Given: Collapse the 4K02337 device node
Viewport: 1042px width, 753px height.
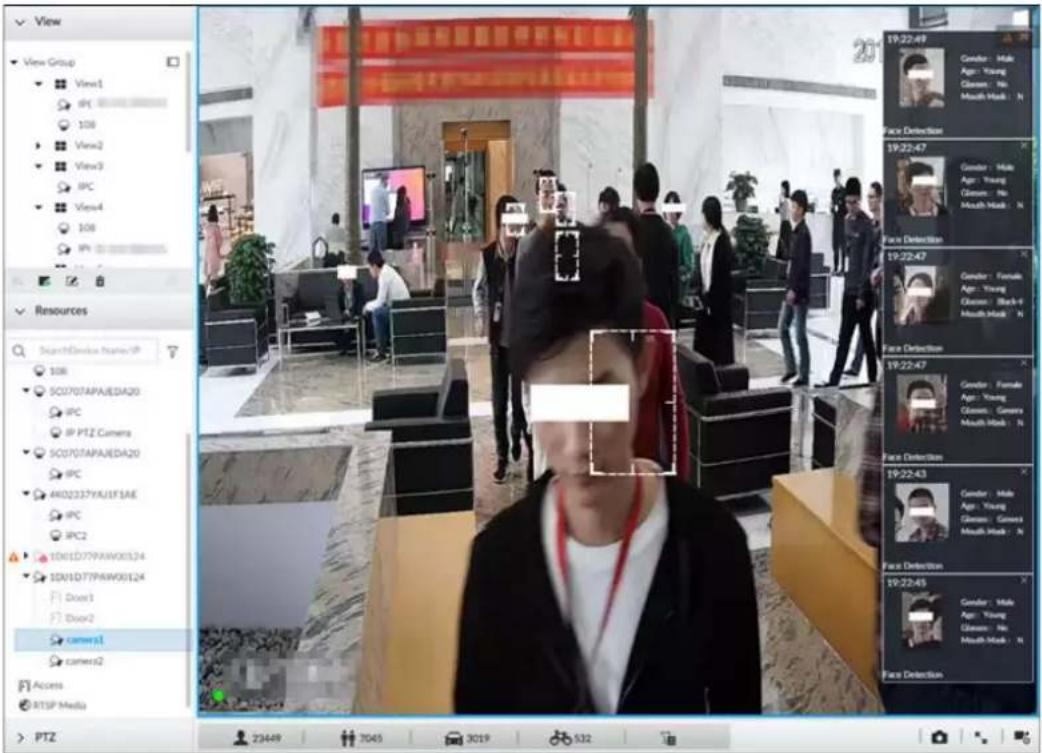Looking at the screenshot, I should (26, 494).
